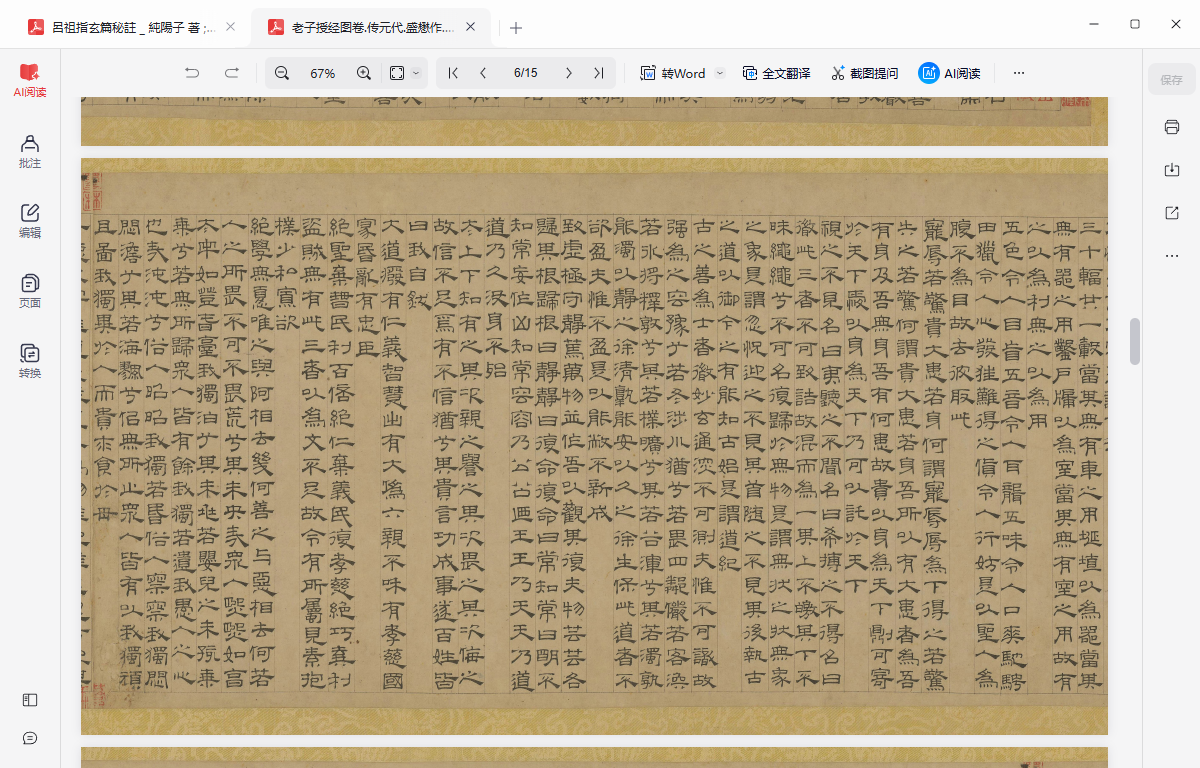Toggle the sidebar layout icon at bottom left
This screenshot has height=768, width=1200.
[x=30, y=700]
